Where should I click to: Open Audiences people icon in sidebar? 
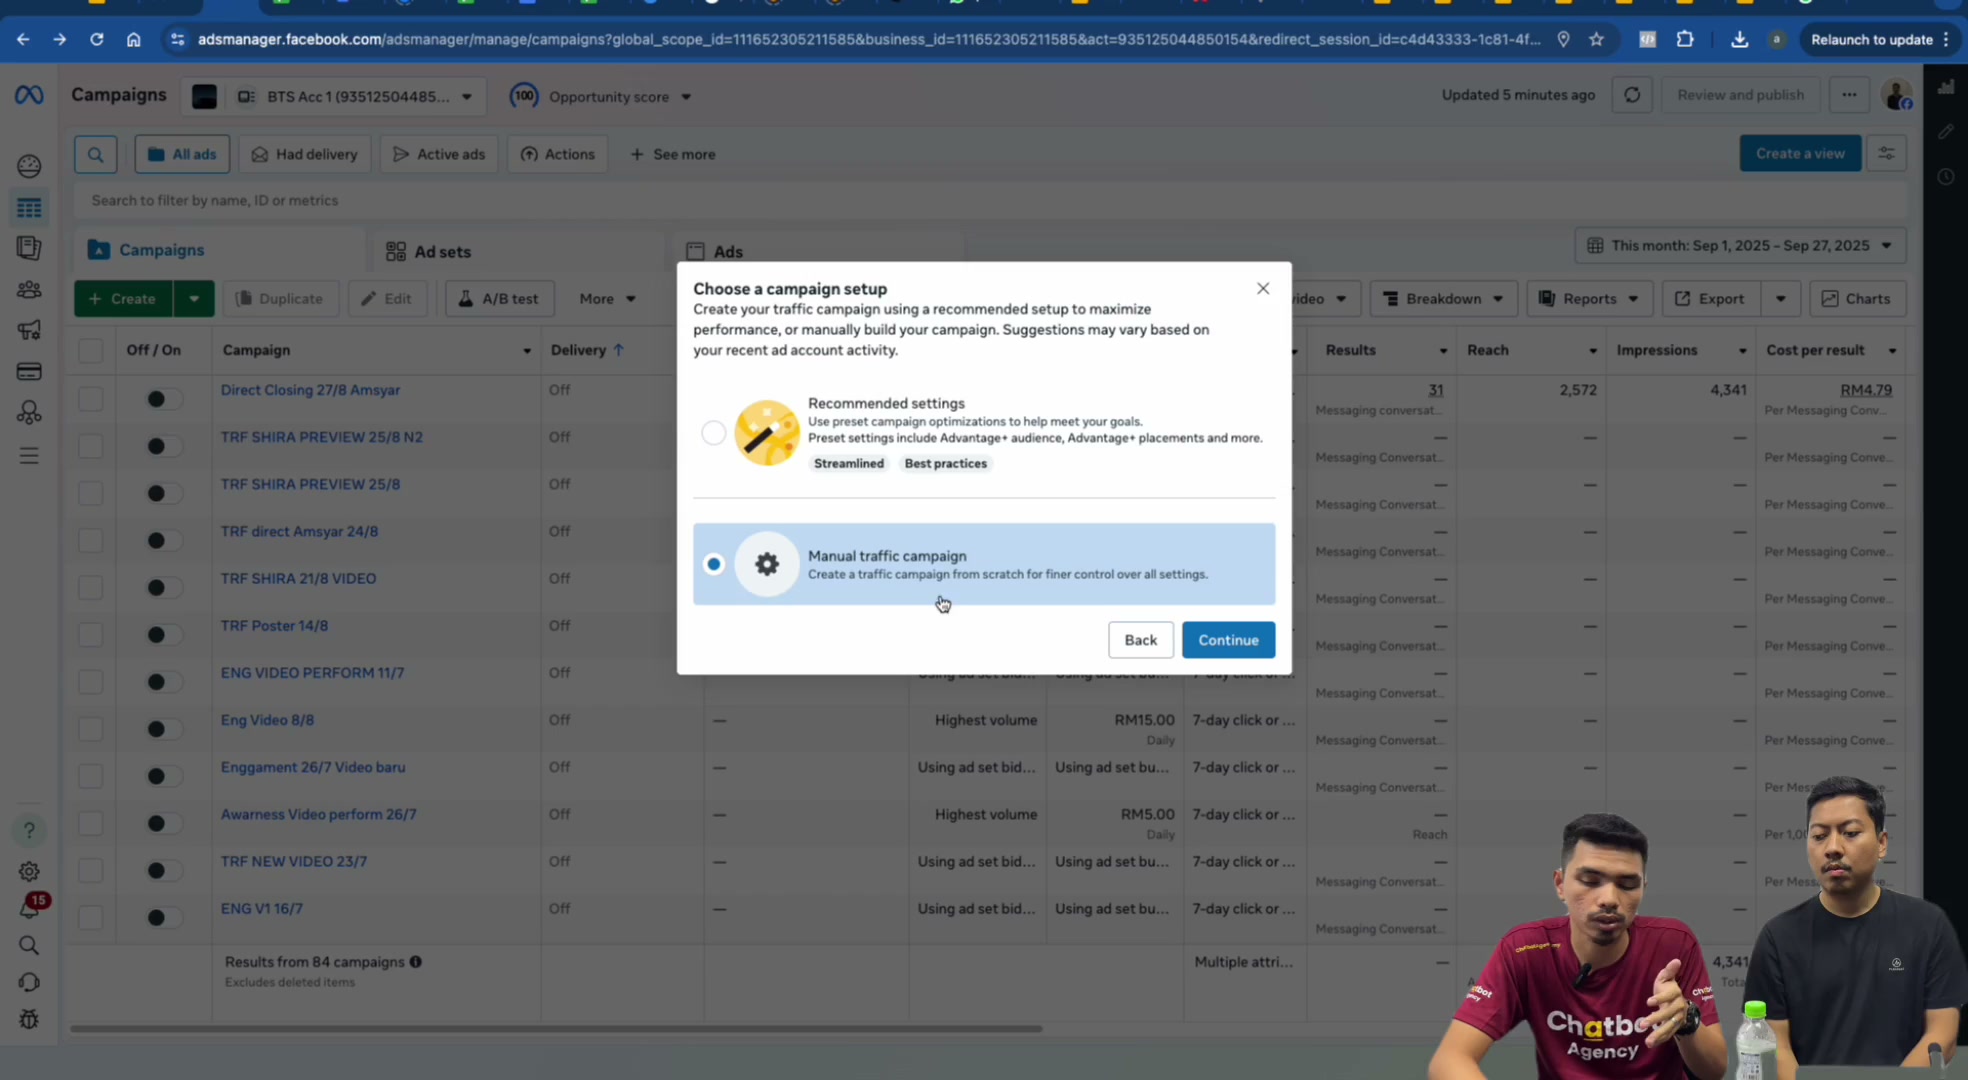(x=29, y=290)
